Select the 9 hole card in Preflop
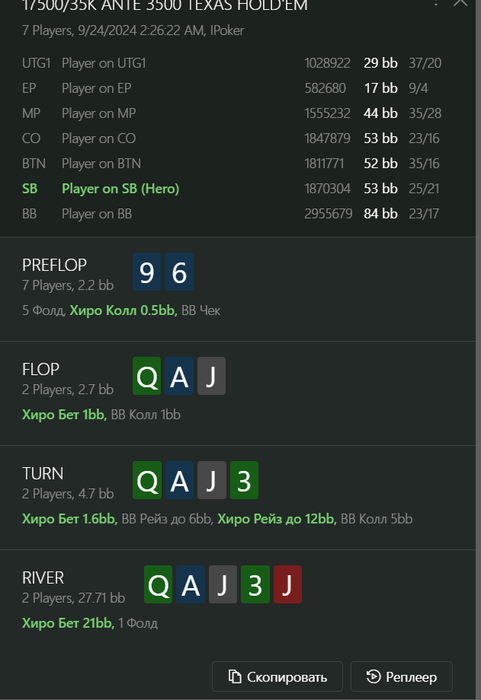 (x=147, y=272)
